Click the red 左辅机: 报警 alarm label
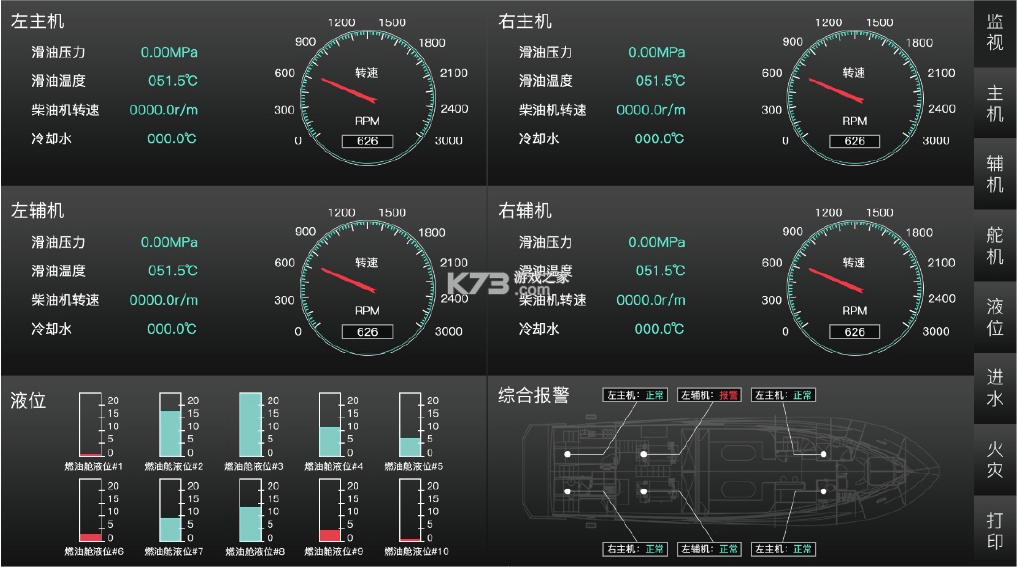1017x567 pixels. click(710, 394)
